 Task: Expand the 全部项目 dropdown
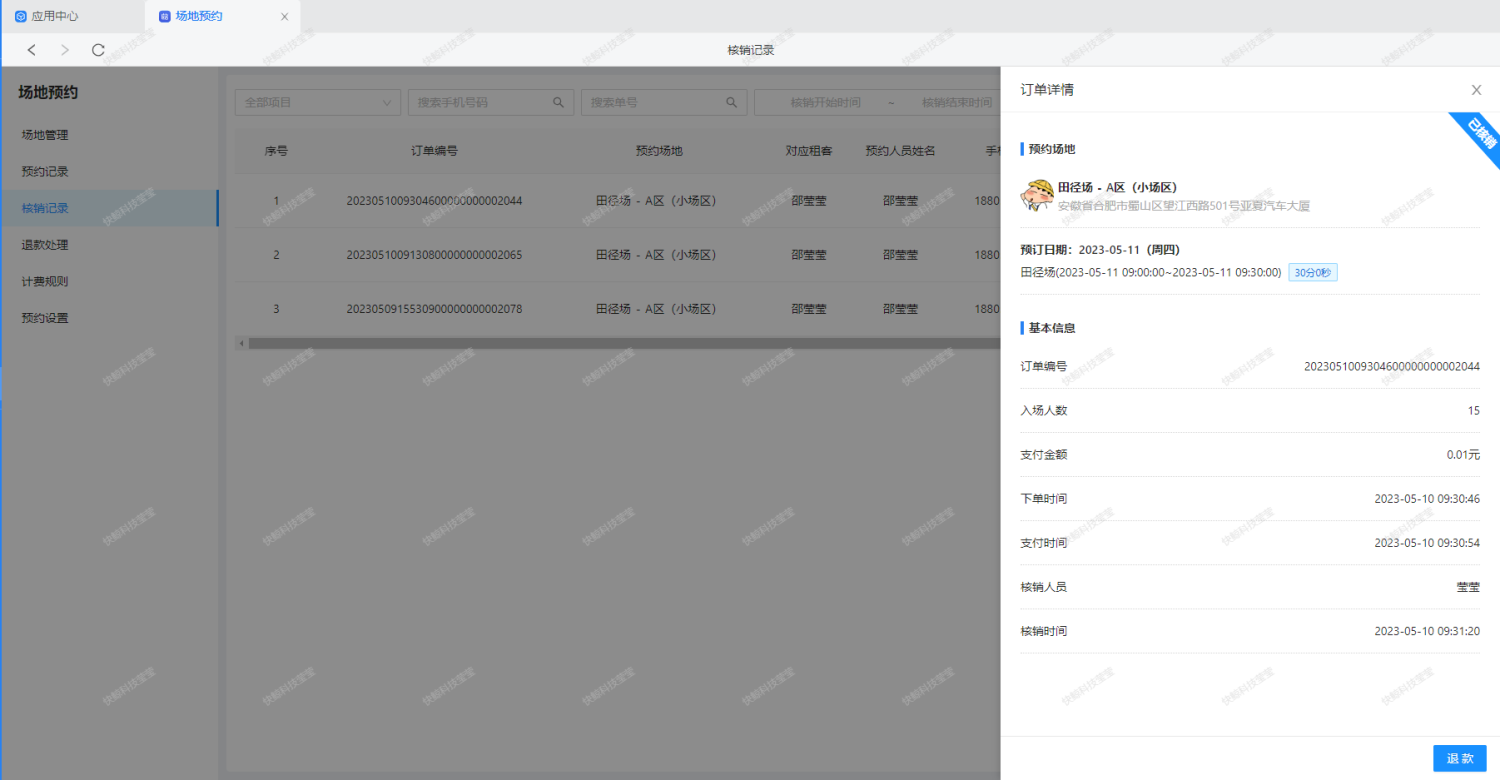click(x=318, y=102)
